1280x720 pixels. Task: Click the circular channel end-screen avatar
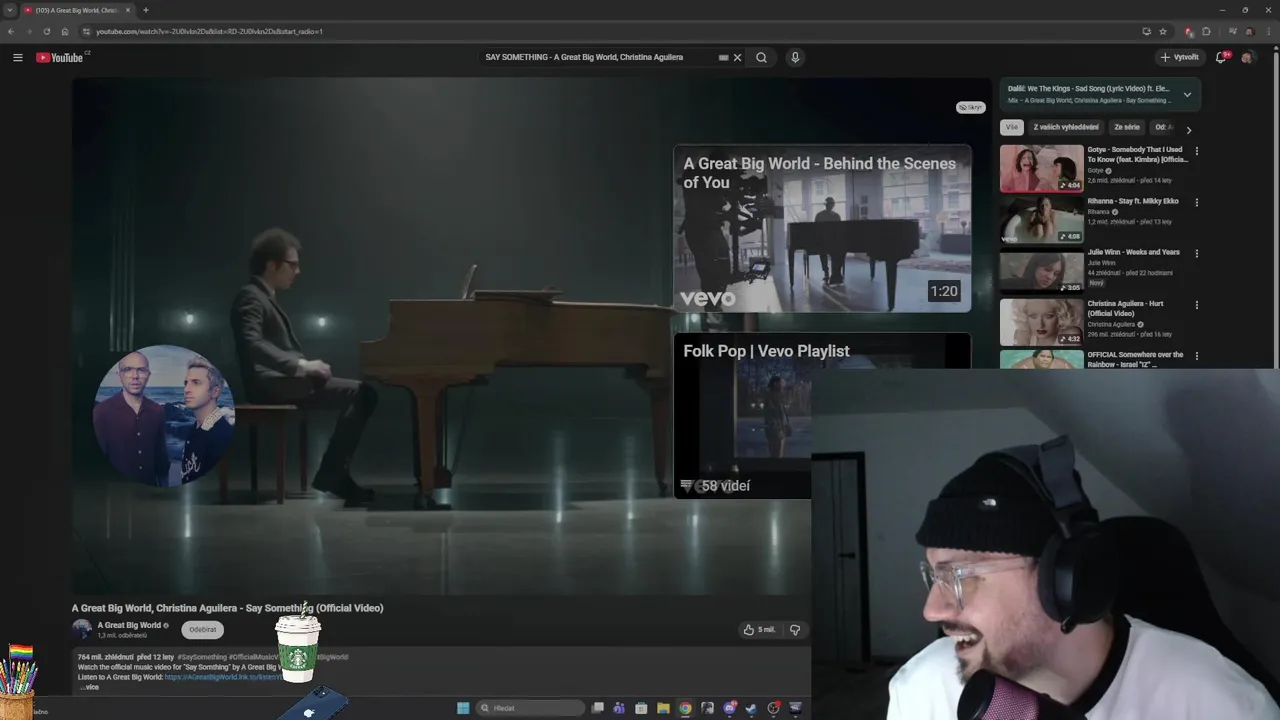pos(163,416)
